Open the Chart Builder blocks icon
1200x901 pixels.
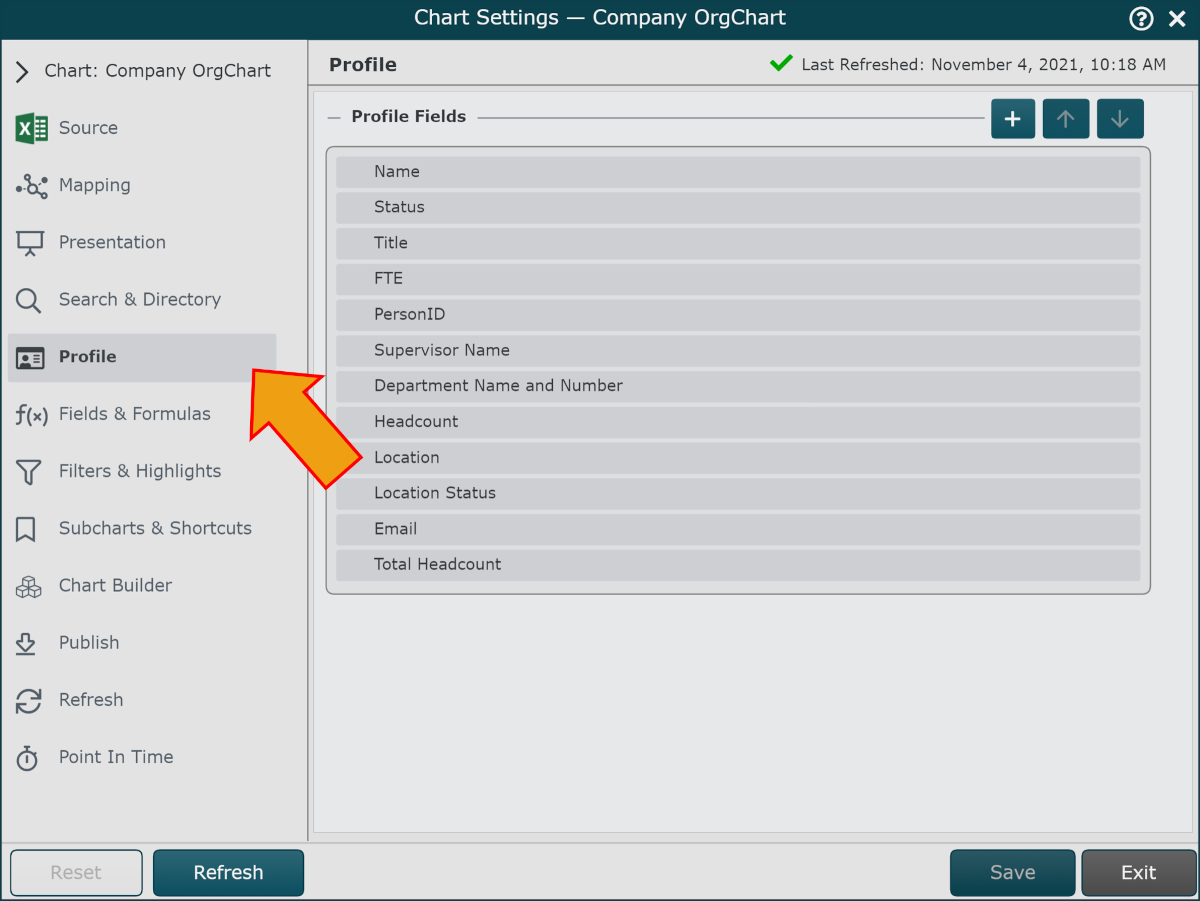point(29,587)
